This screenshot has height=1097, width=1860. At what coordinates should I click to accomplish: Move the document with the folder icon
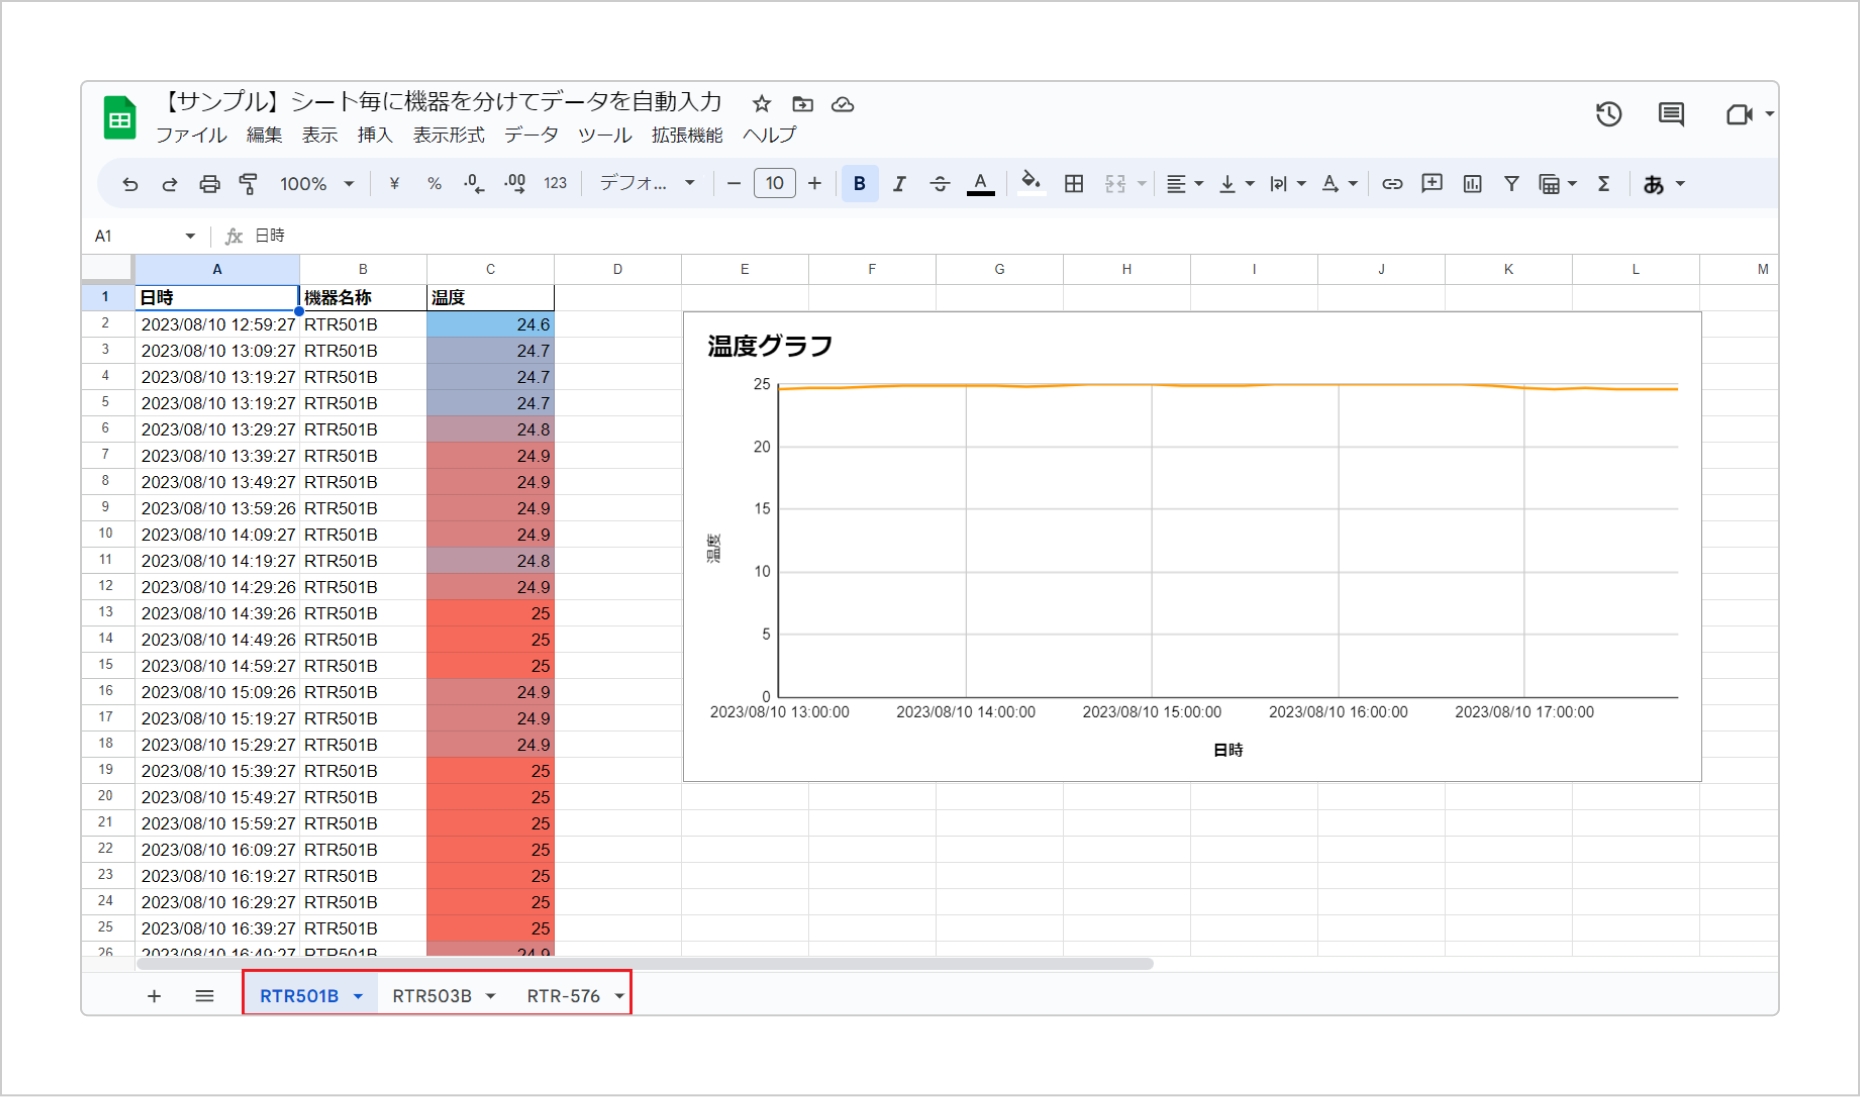click(x=802, y=104)
